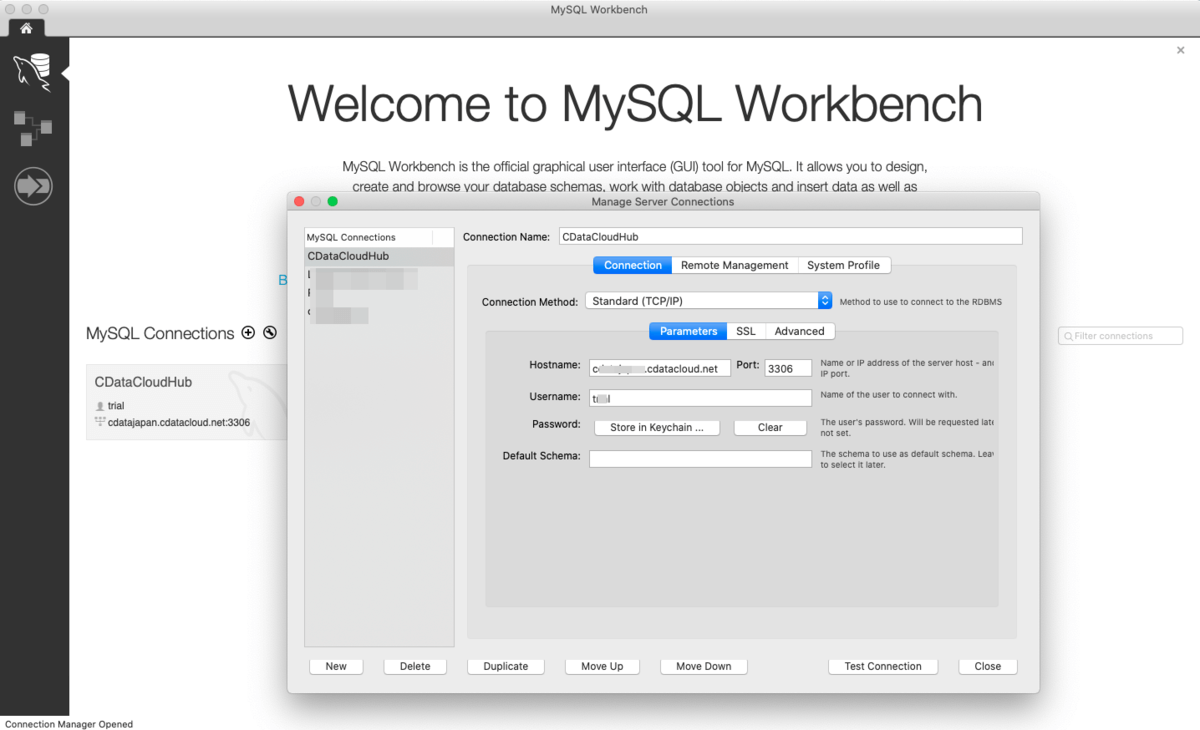
Task: Open the Migration sidebar arrow icon
Action: pos(33,186)
